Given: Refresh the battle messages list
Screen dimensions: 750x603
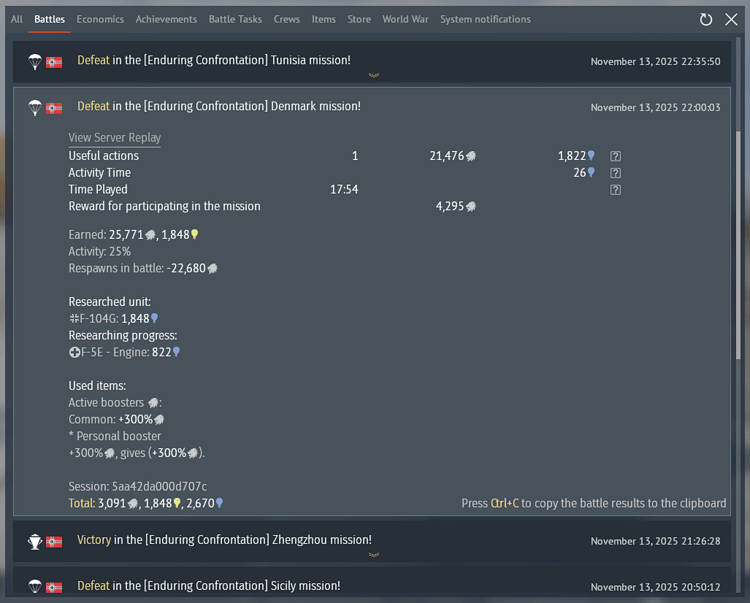Looking at the screenshot, I should pos(706,19).
